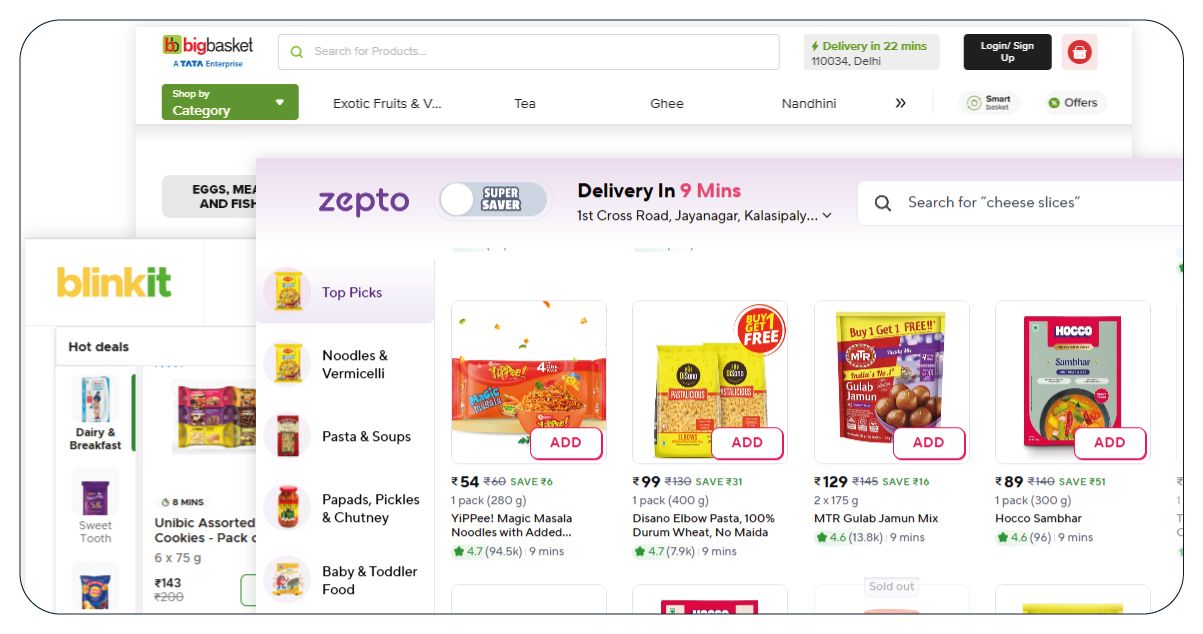The height and width of the screenshot is (634, 1203).
Task: Open Sweet Tooth category icon
Action: [x=96, y=492]
